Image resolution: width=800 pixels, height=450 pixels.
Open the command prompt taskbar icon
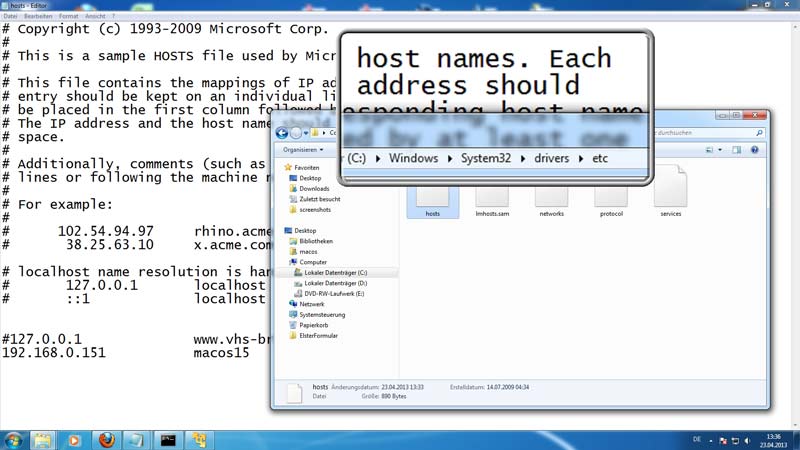click(168, 440)
